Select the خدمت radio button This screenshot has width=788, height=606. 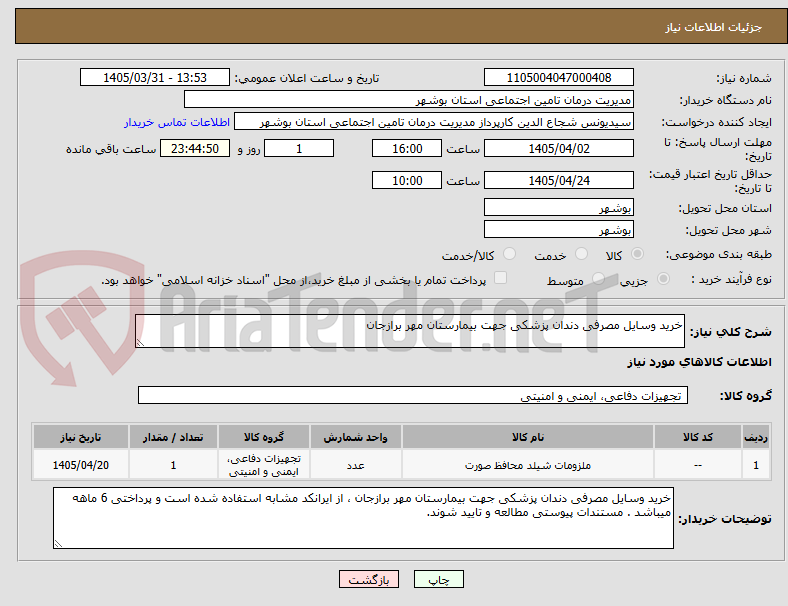coord(581,254)
